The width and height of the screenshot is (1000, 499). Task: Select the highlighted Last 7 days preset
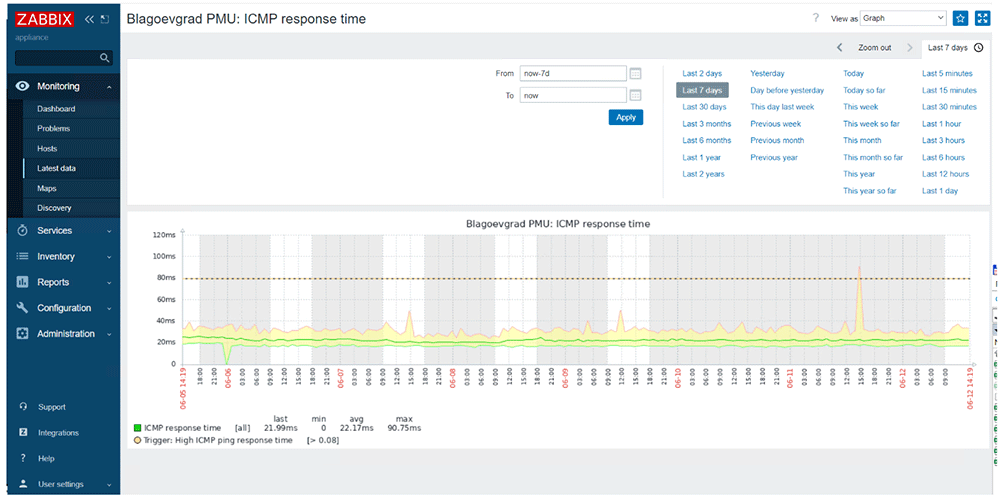pos(702,91)
